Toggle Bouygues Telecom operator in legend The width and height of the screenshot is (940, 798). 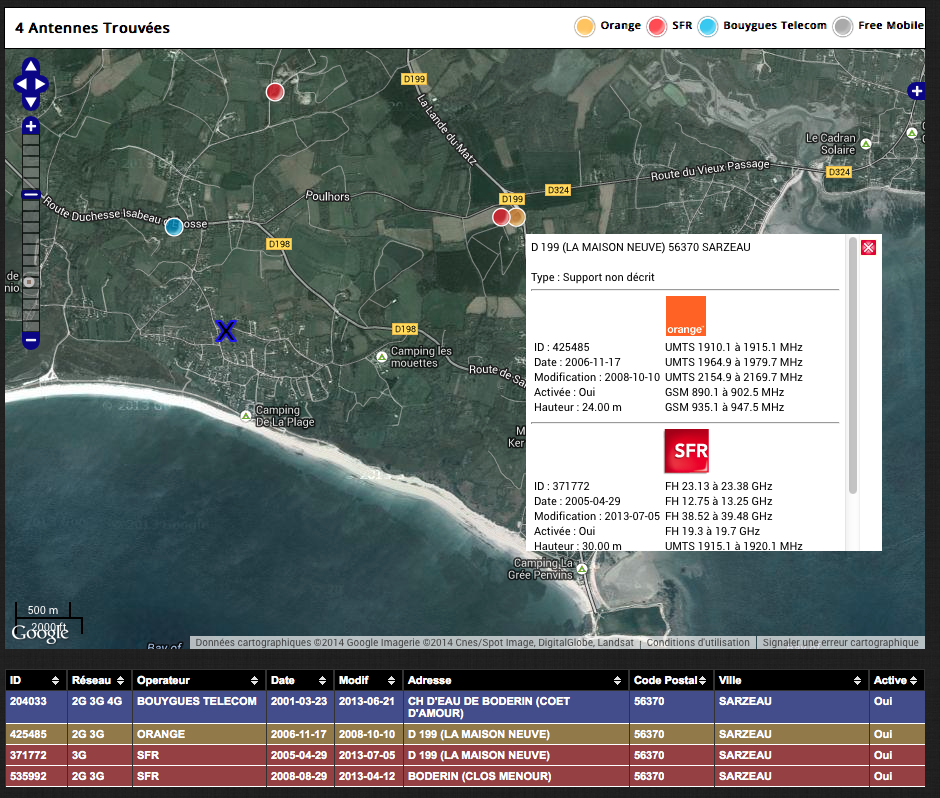coord(708,27)
